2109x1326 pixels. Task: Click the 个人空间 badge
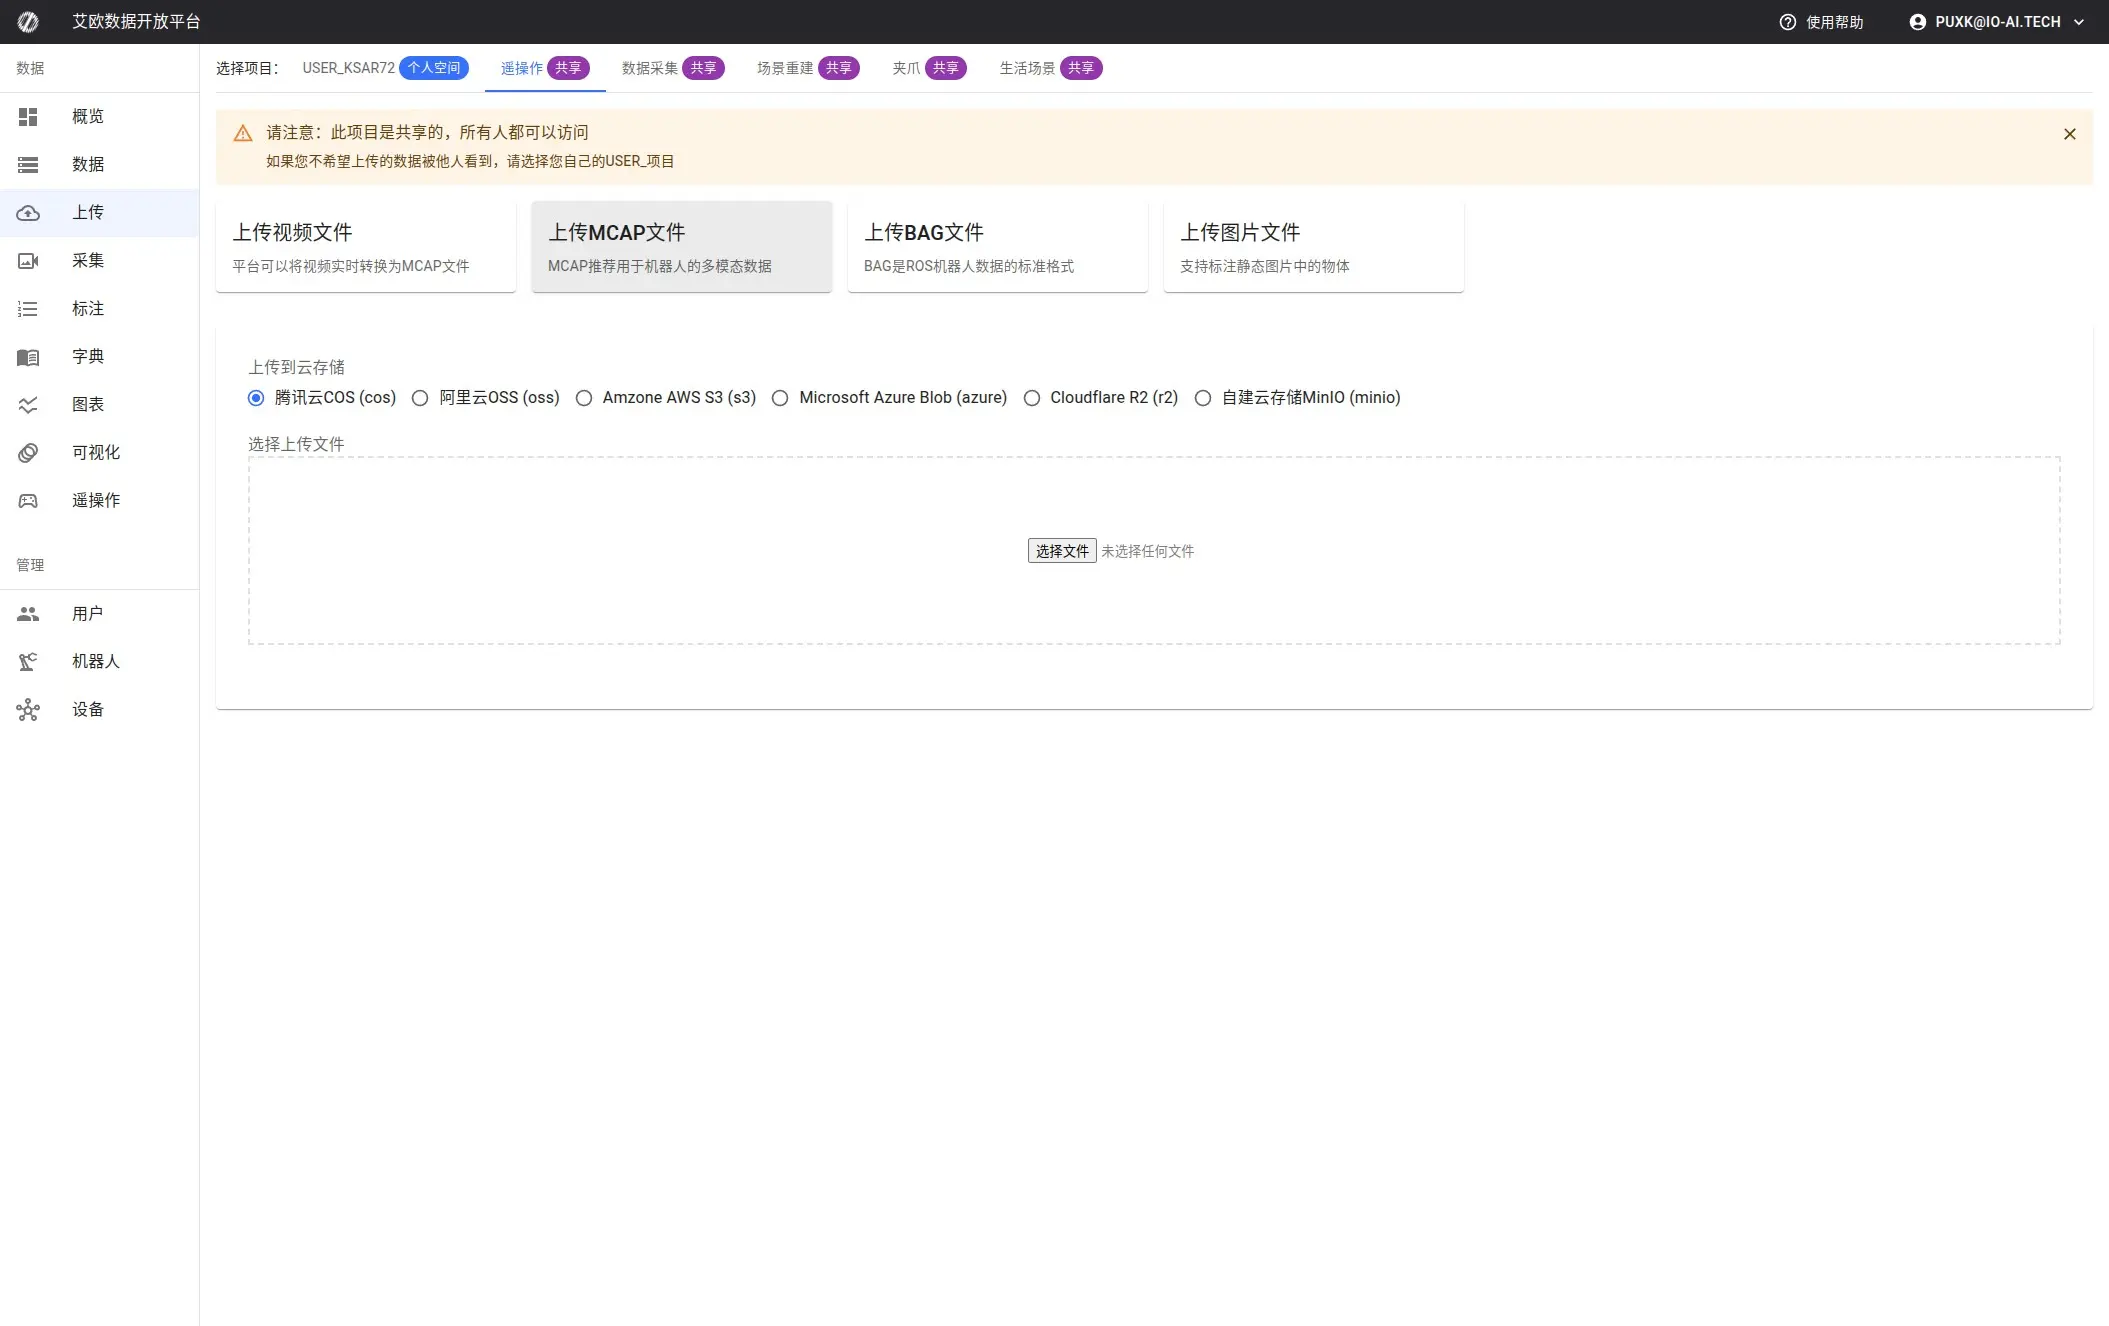(434, 68)
